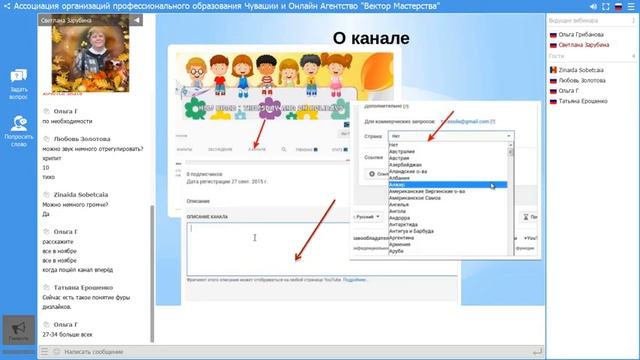Click chat author name 'Татьяна Ерощенко'

(83, 287)
